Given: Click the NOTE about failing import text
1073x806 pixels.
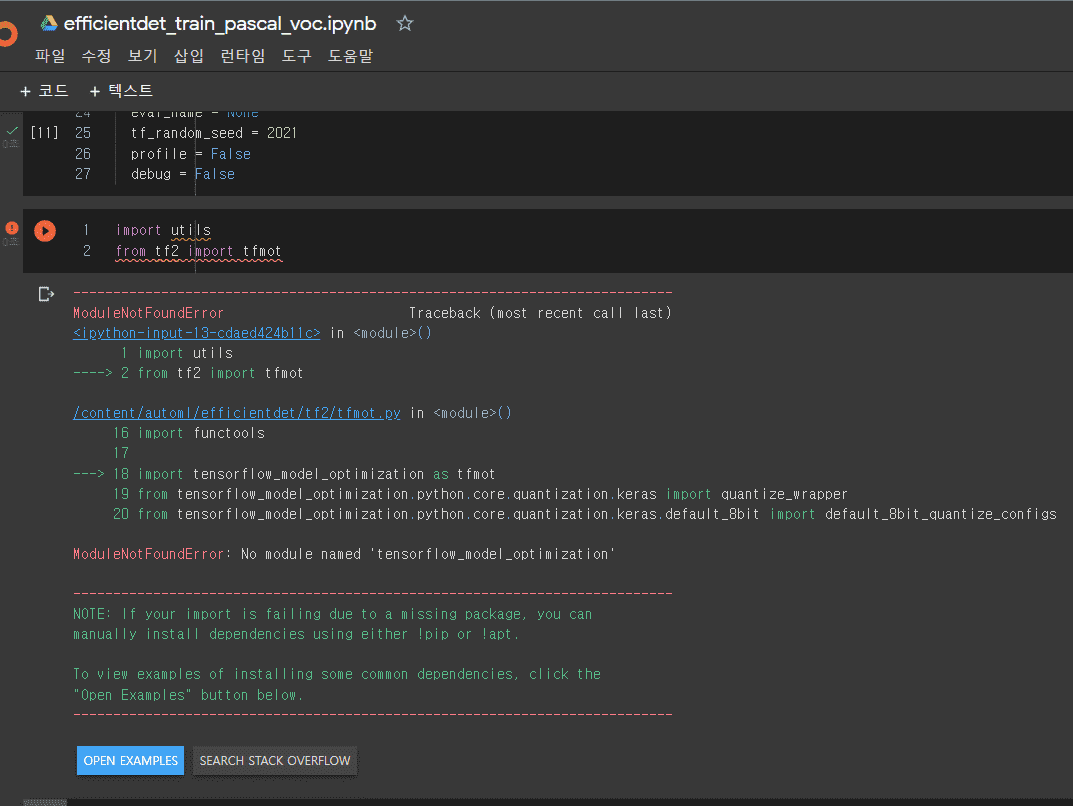Looking at the screenshot, I should point(333,624).
